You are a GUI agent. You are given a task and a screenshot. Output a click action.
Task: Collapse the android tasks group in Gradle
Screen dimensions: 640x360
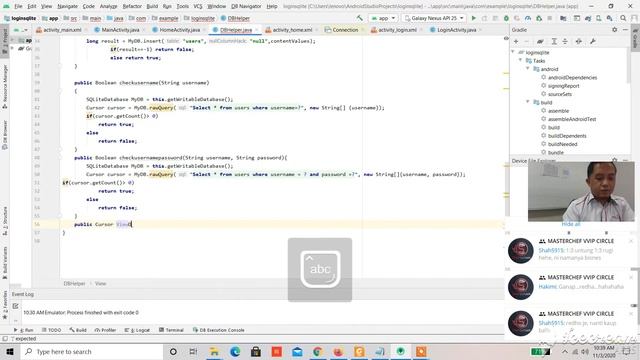click(x=528, y=69)
